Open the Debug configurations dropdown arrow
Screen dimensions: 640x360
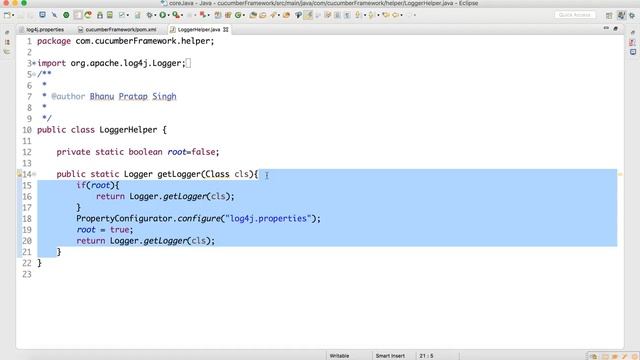(155, 16)
